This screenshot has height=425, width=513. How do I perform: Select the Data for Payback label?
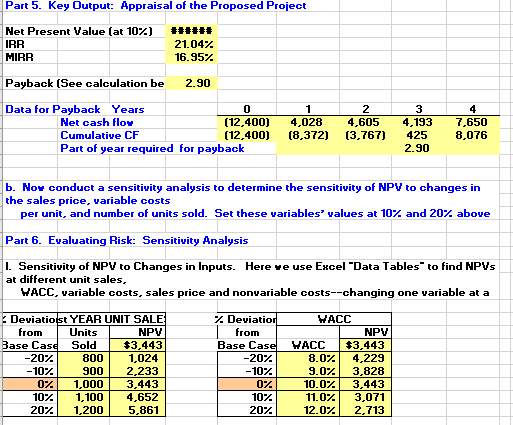tap(53, 109)
